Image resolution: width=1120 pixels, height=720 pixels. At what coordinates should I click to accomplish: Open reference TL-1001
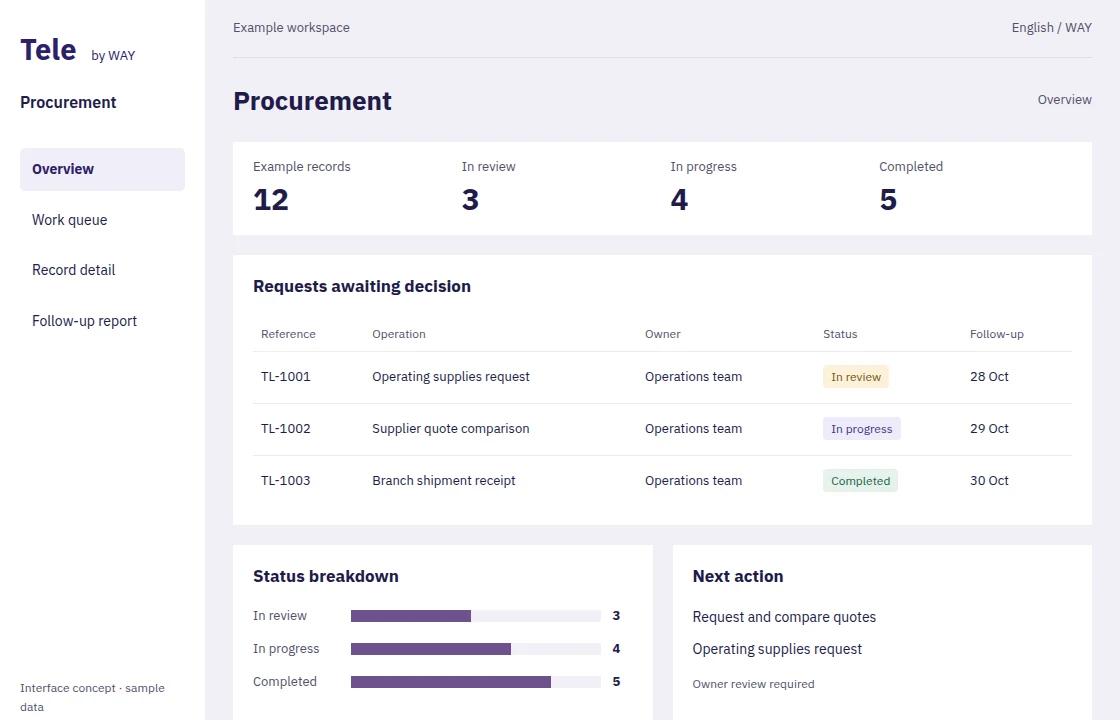286,376
